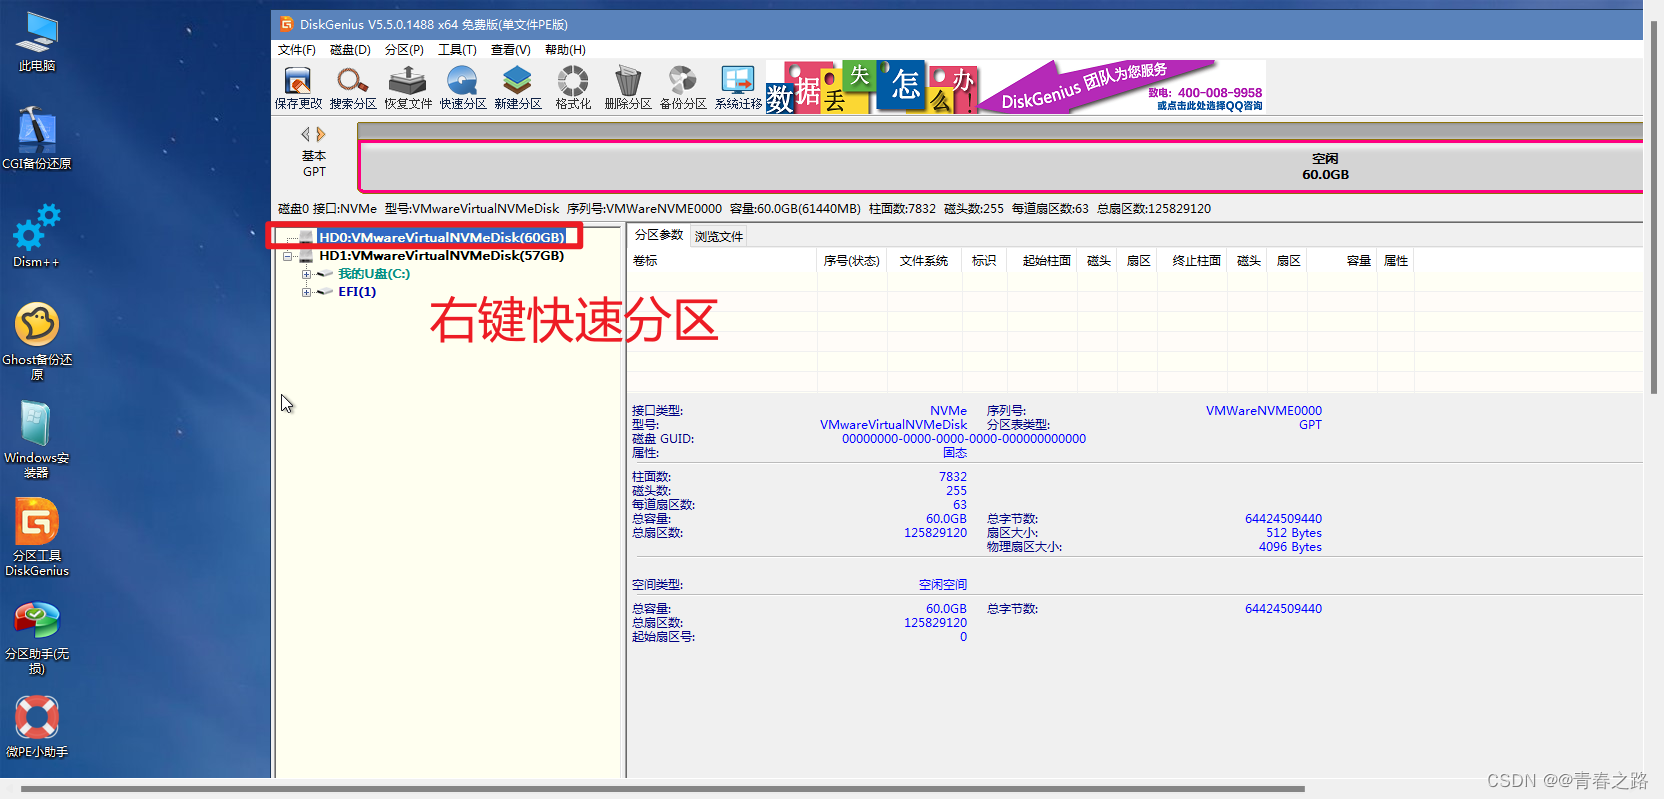1664x799 pixels.
Task: Select the 微PE小助手 desktop icon
Action: point(37,726)
